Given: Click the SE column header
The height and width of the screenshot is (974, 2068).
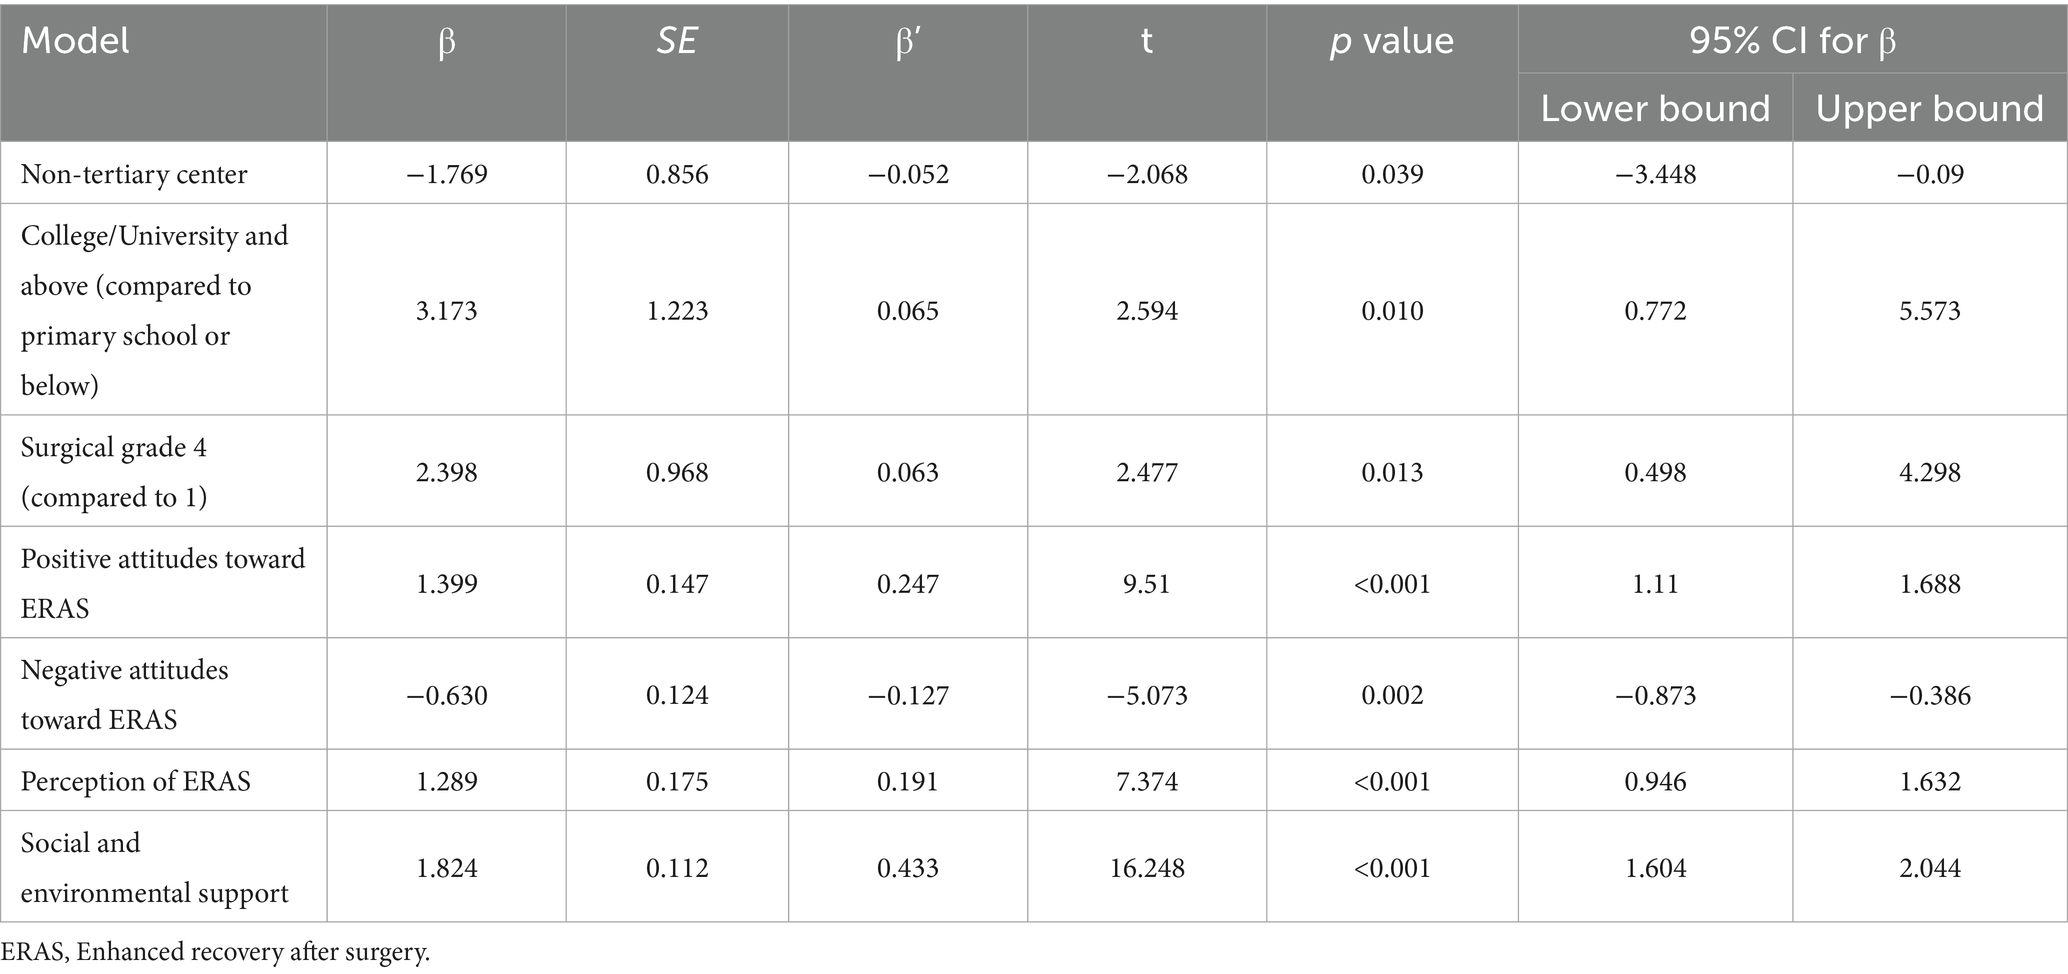Looking at the screenshot, I should [x=676, y=42].
